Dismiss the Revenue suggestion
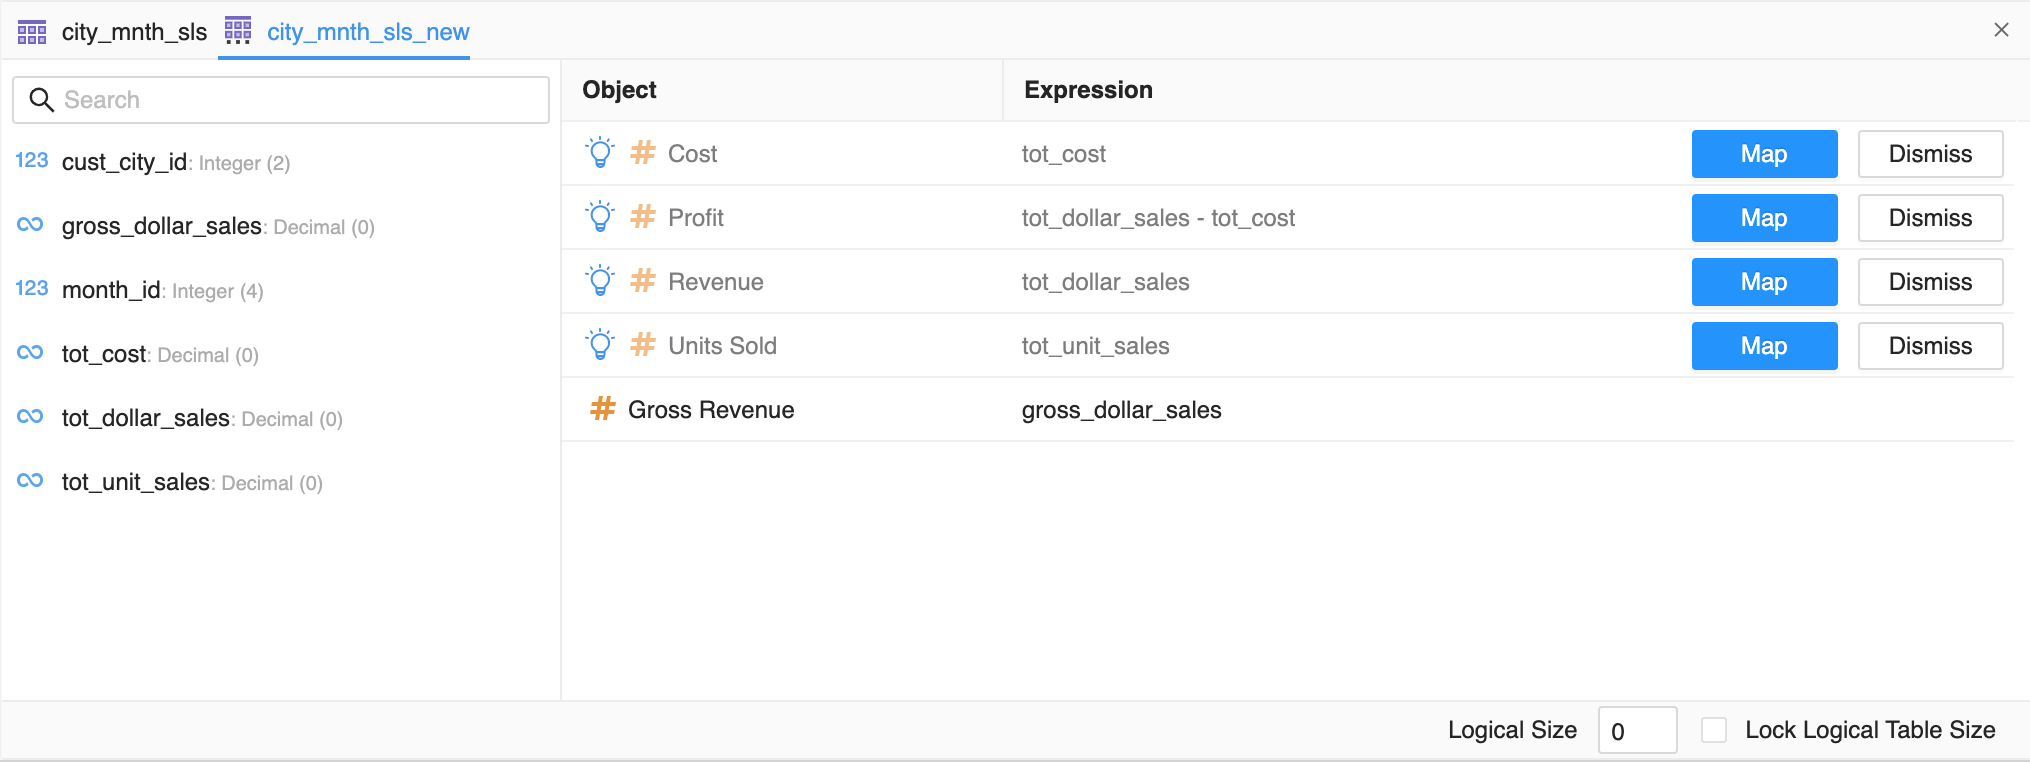Image resolution: width=2030 pixels, height=762 pixels. click(x=1929, y=282)
